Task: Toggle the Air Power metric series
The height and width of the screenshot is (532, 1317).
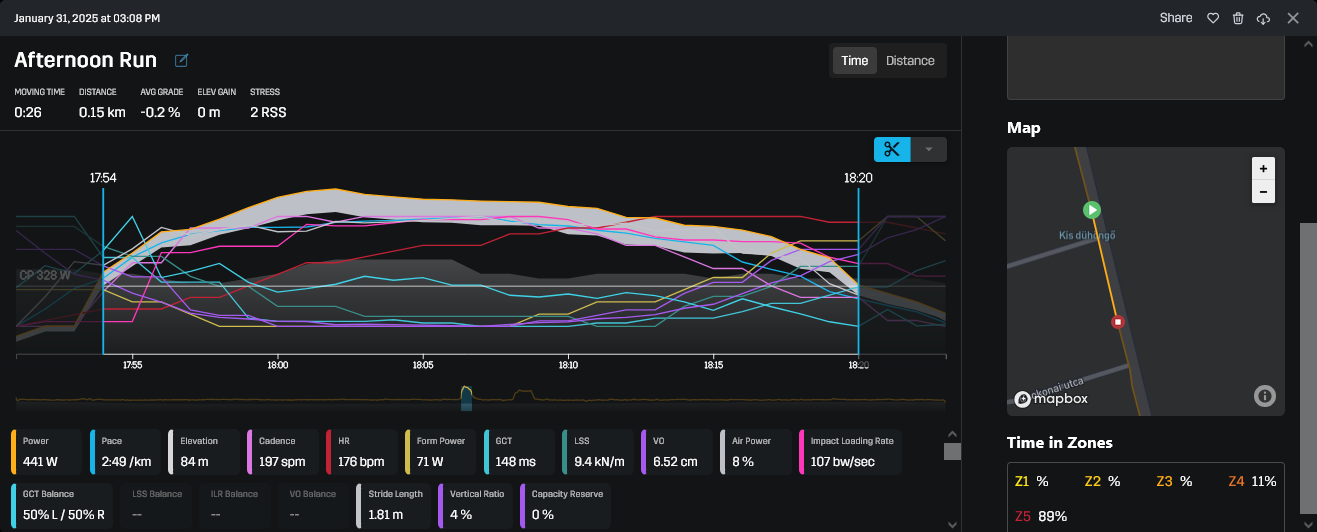Action: [756, 452]
